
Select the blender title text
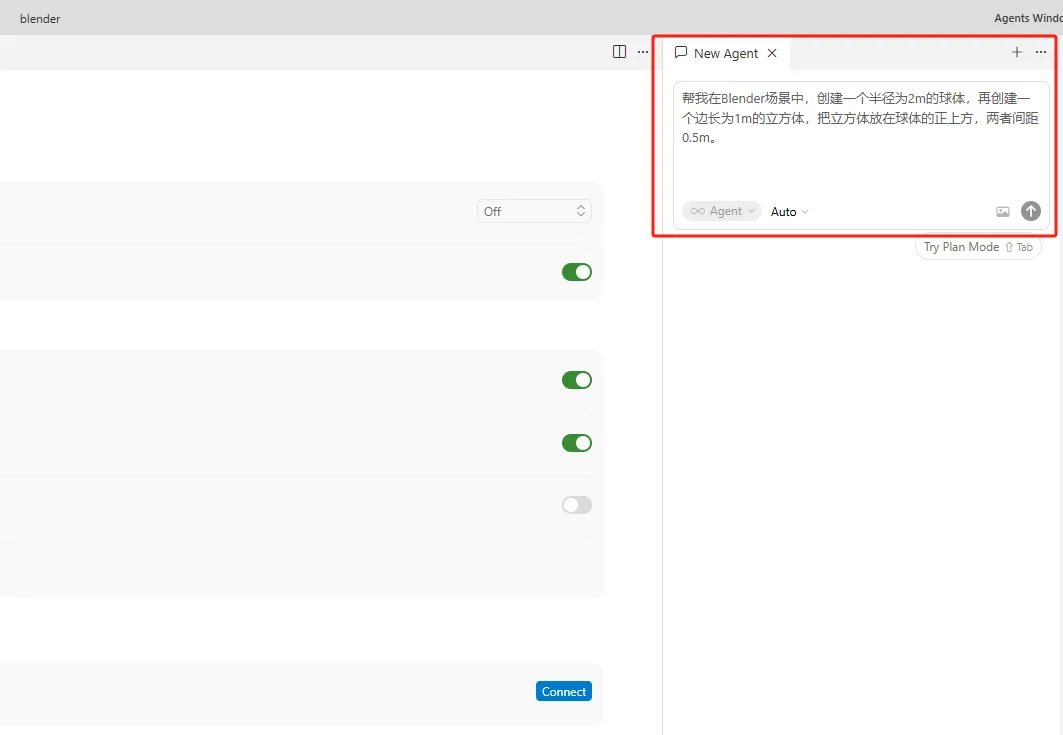[x=40, y=19]
